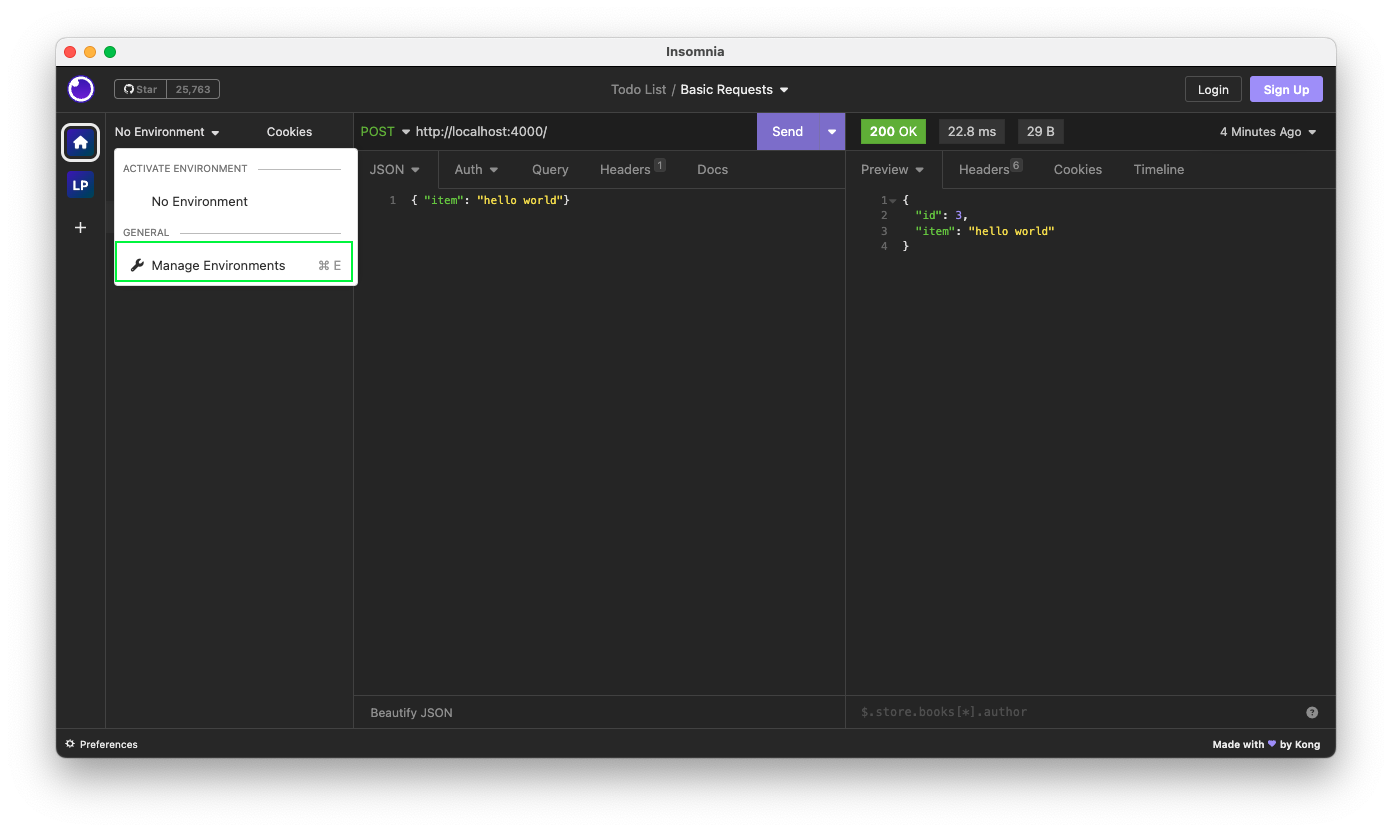Open the response history via 4 Minutes Ago
Image resolution: width=1392 pixels, height=832 pixels.
[1266, 131]
